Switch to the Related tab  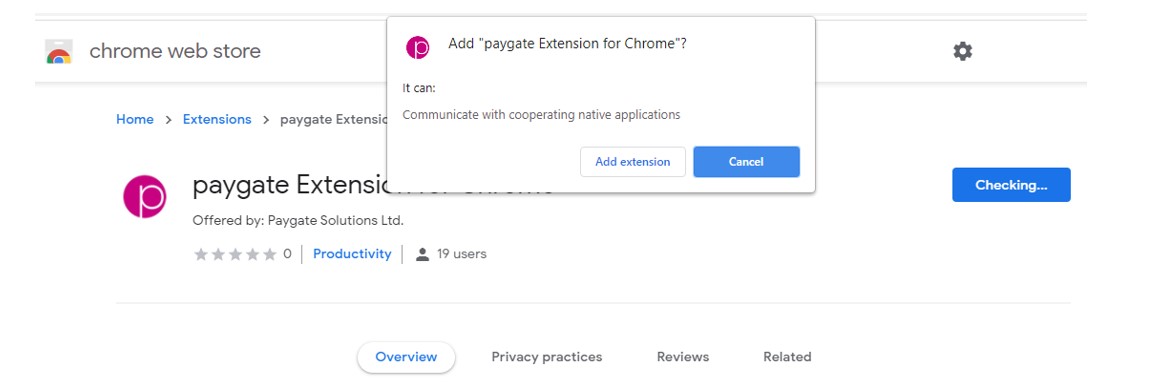tap(787, 357)
